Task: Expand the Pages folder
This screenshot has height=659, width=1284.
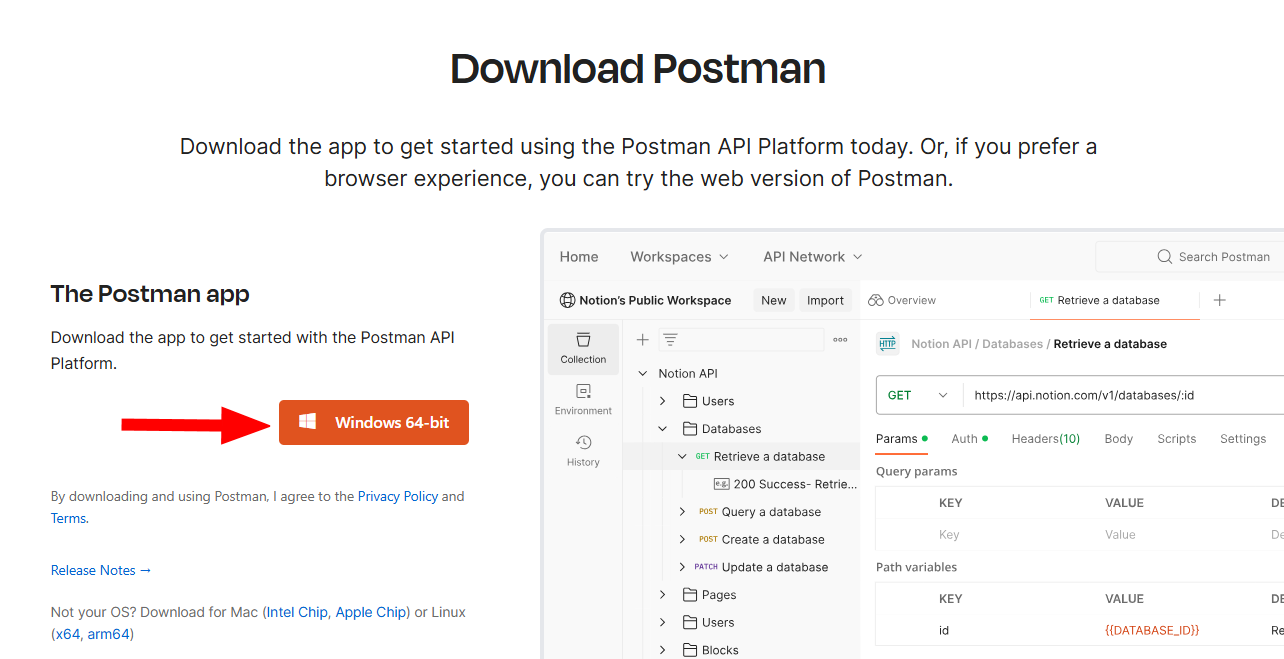Action: pos(662,595)
